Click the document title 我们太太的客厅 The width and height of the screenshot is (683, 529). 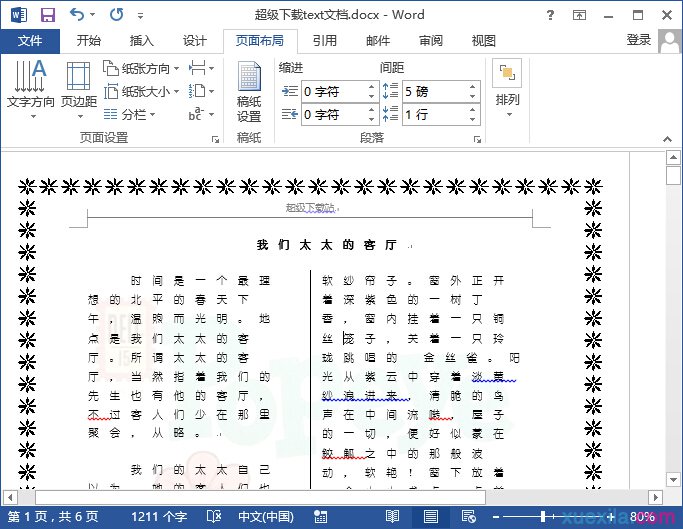[x=326, y=245]
